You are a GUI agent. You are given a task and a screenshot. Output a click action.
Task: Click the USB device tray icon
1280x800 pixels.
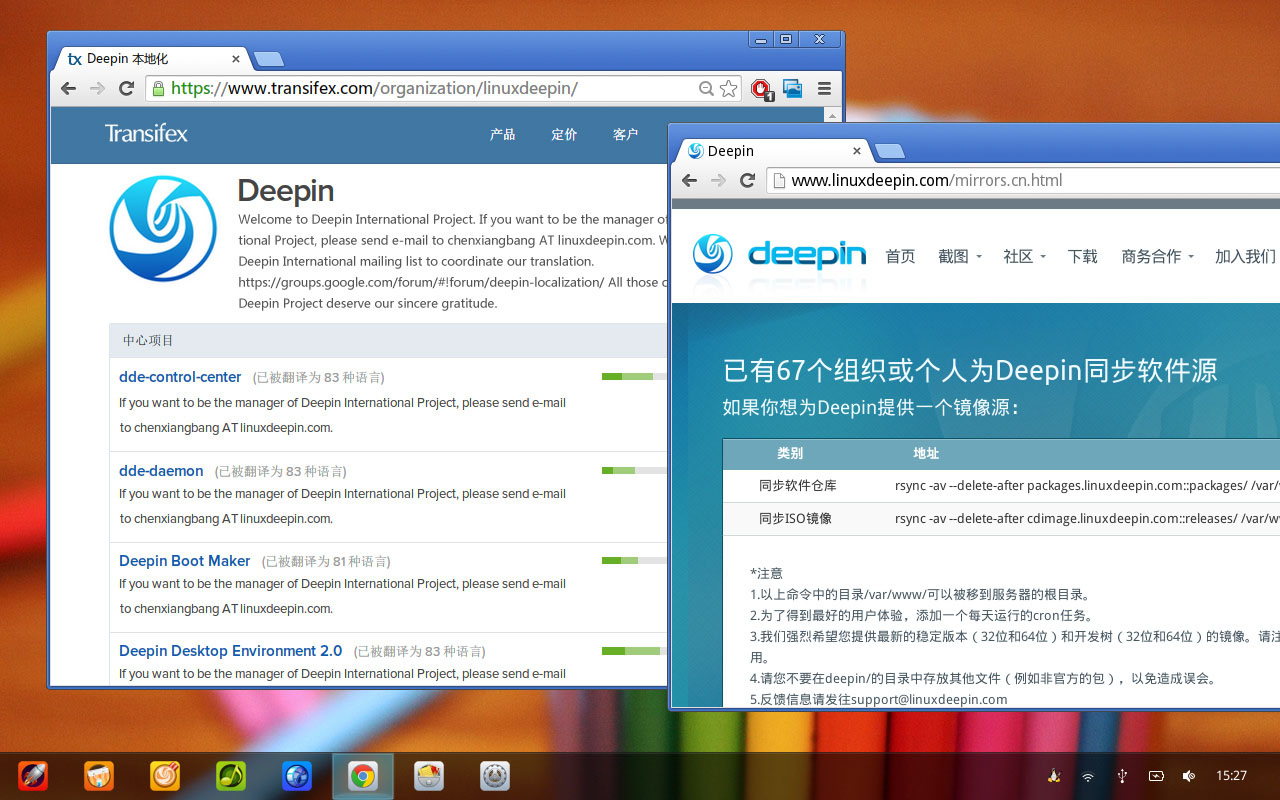[1122, 776]
